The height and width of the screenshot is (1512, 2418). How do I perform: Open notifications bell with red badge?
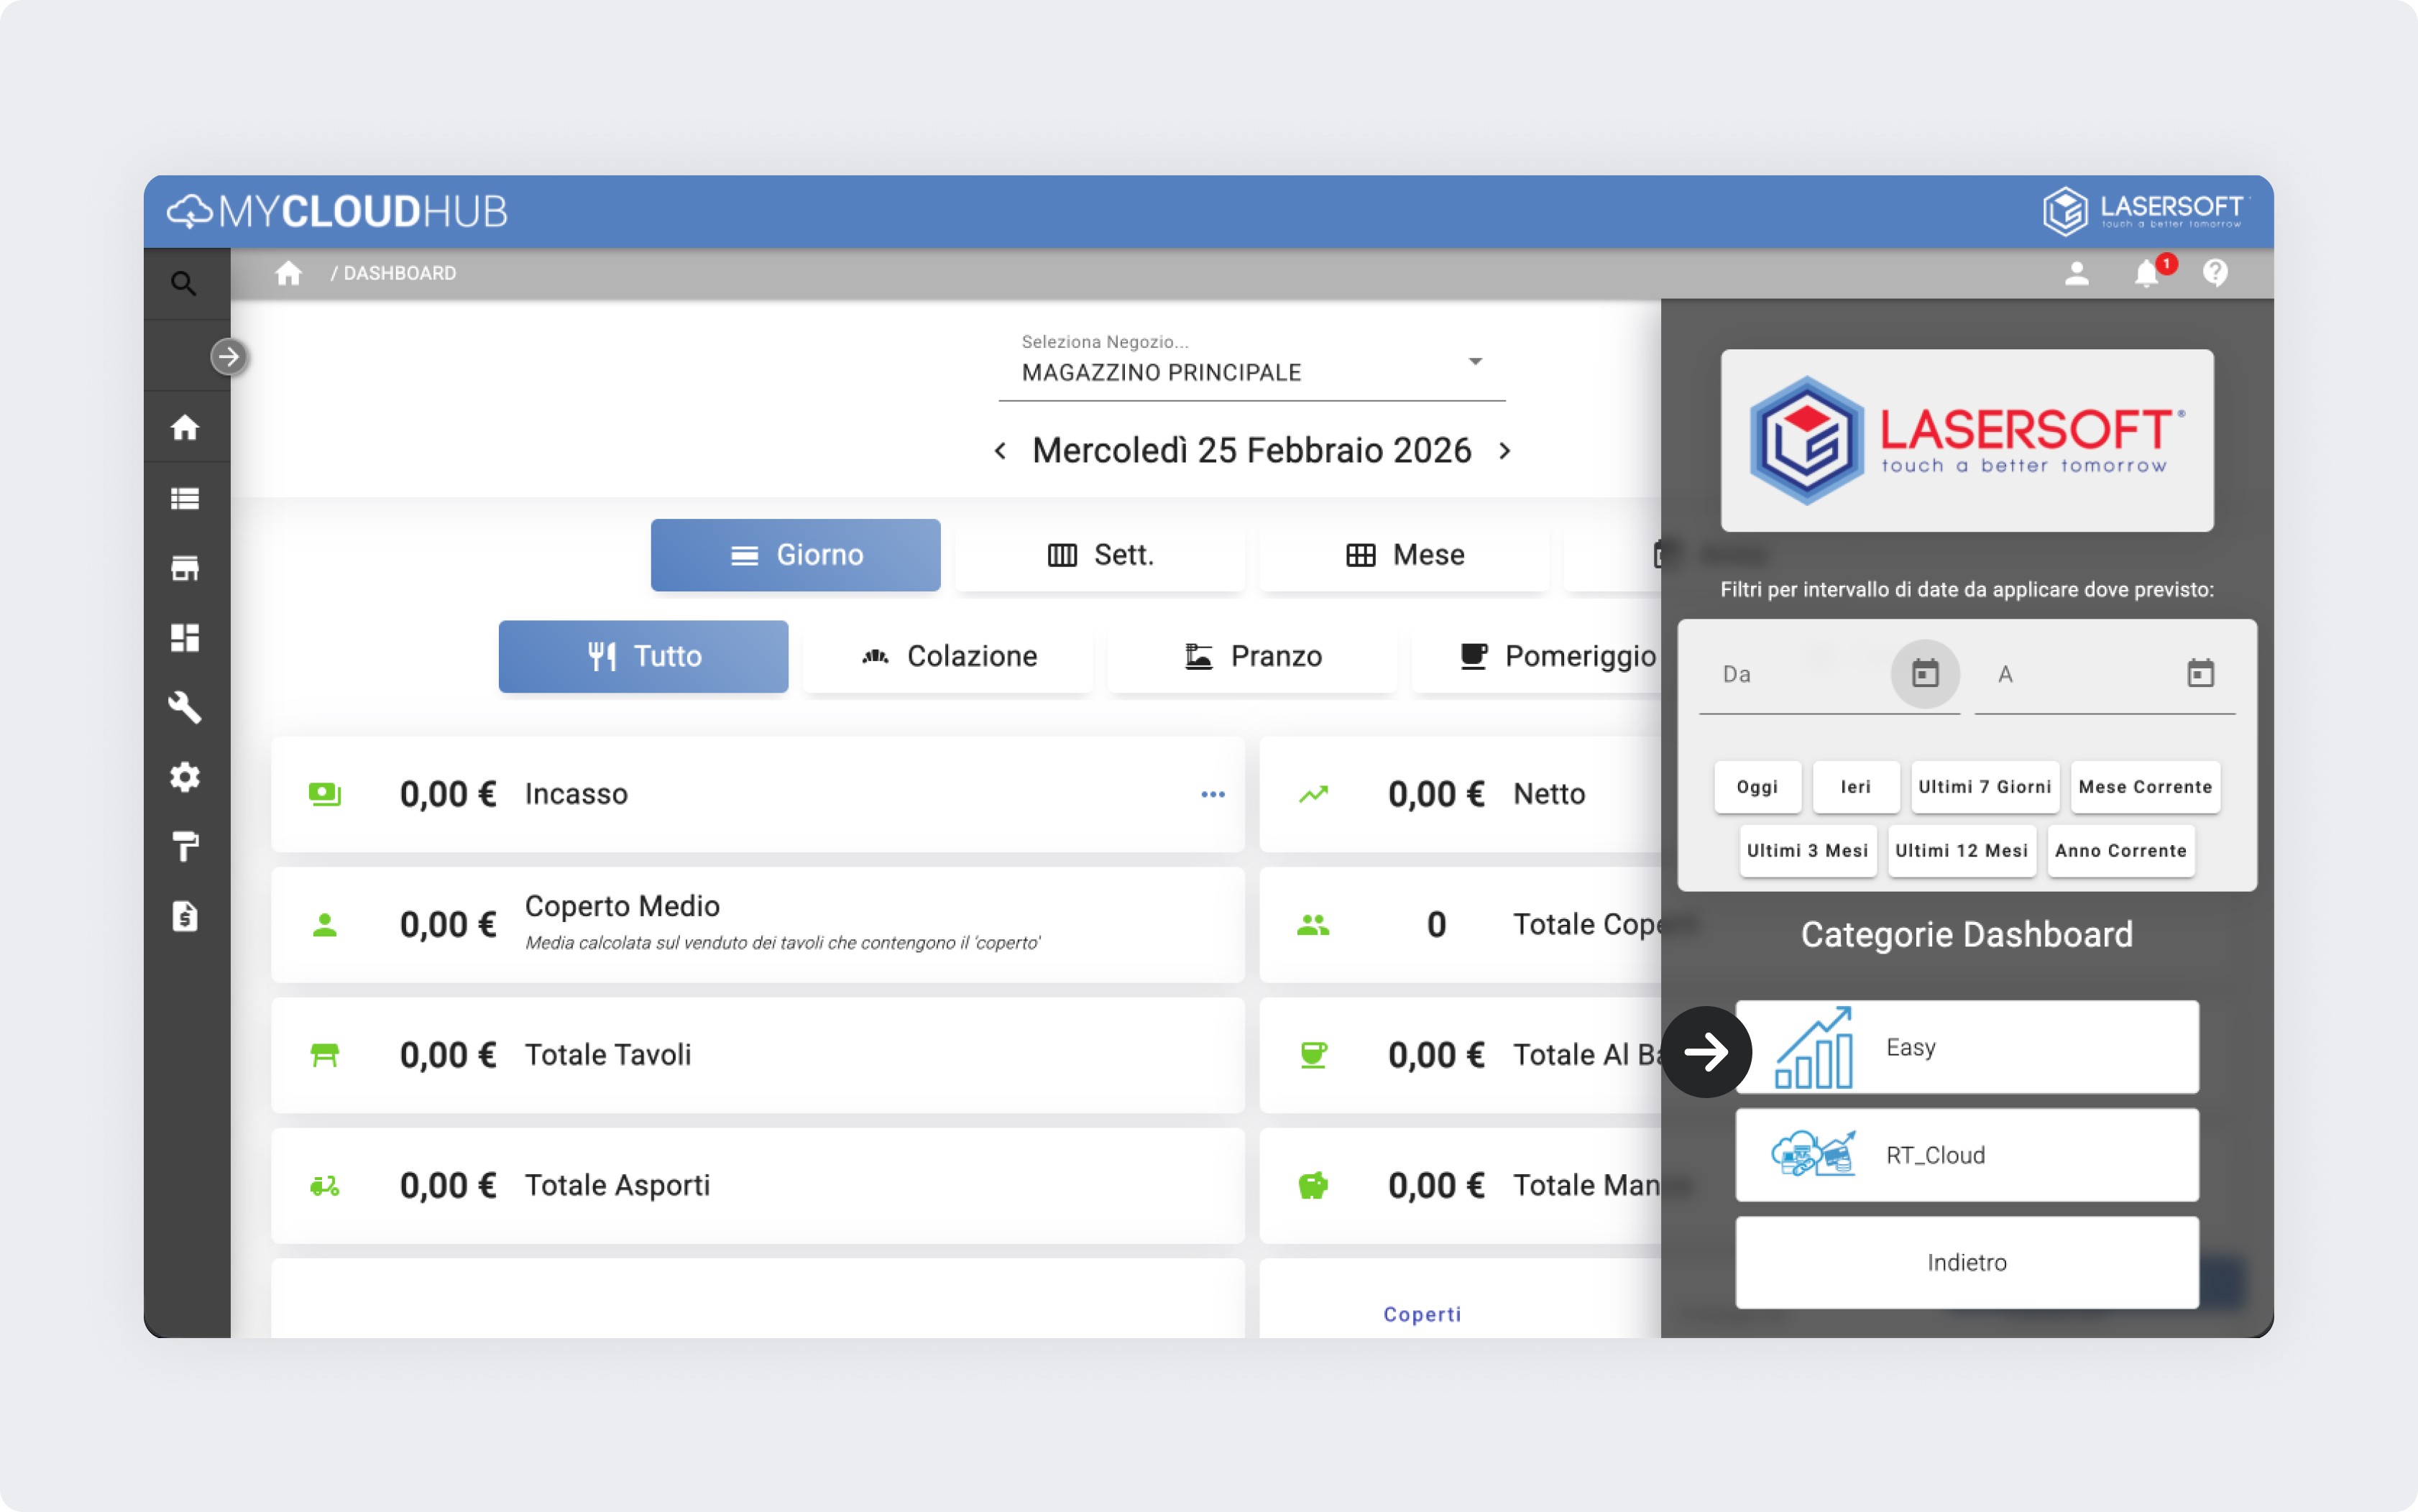pyautogui.click(x=2146, y=273)
